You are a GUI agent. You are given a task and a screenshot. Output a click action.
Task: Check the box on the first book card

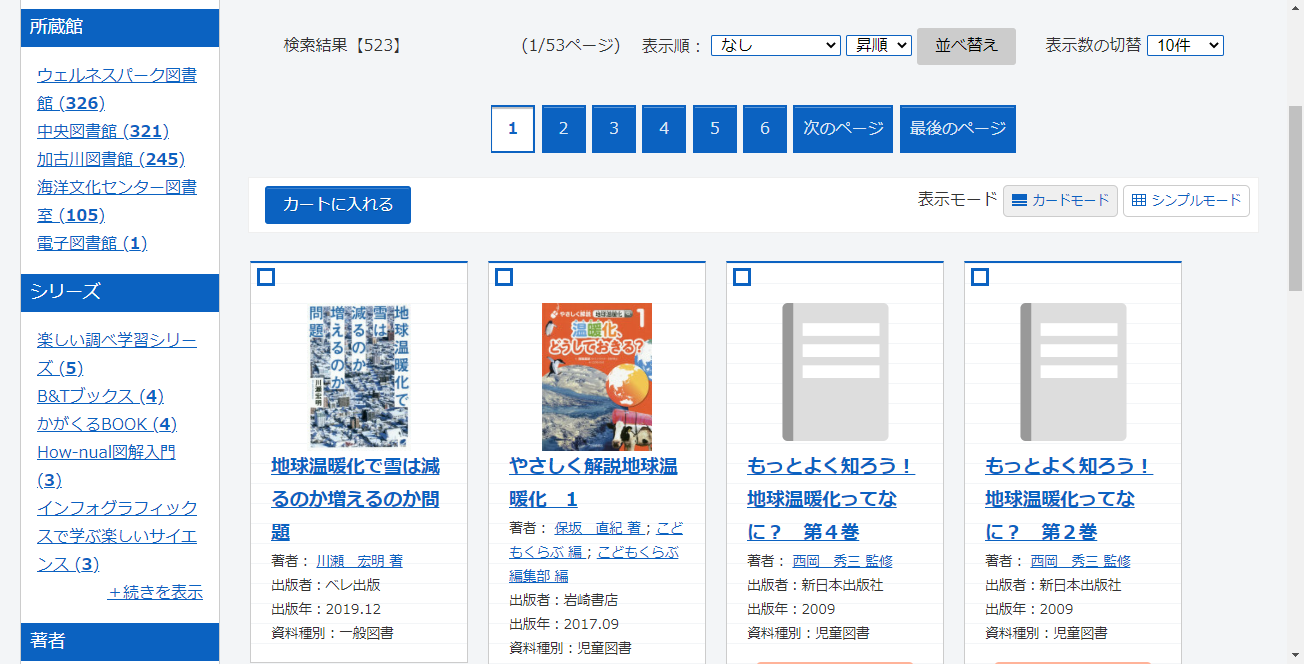pyautogui.click(x=266, y=277)
